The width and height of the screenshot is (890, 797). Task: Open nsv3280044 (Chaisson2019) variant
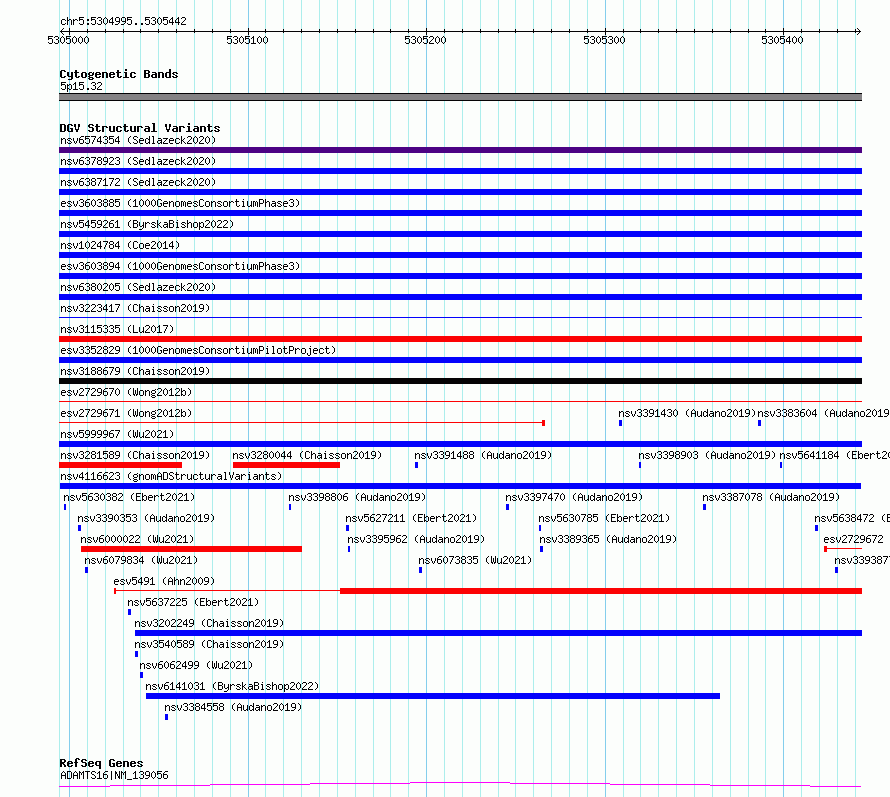tap(307, 455)
